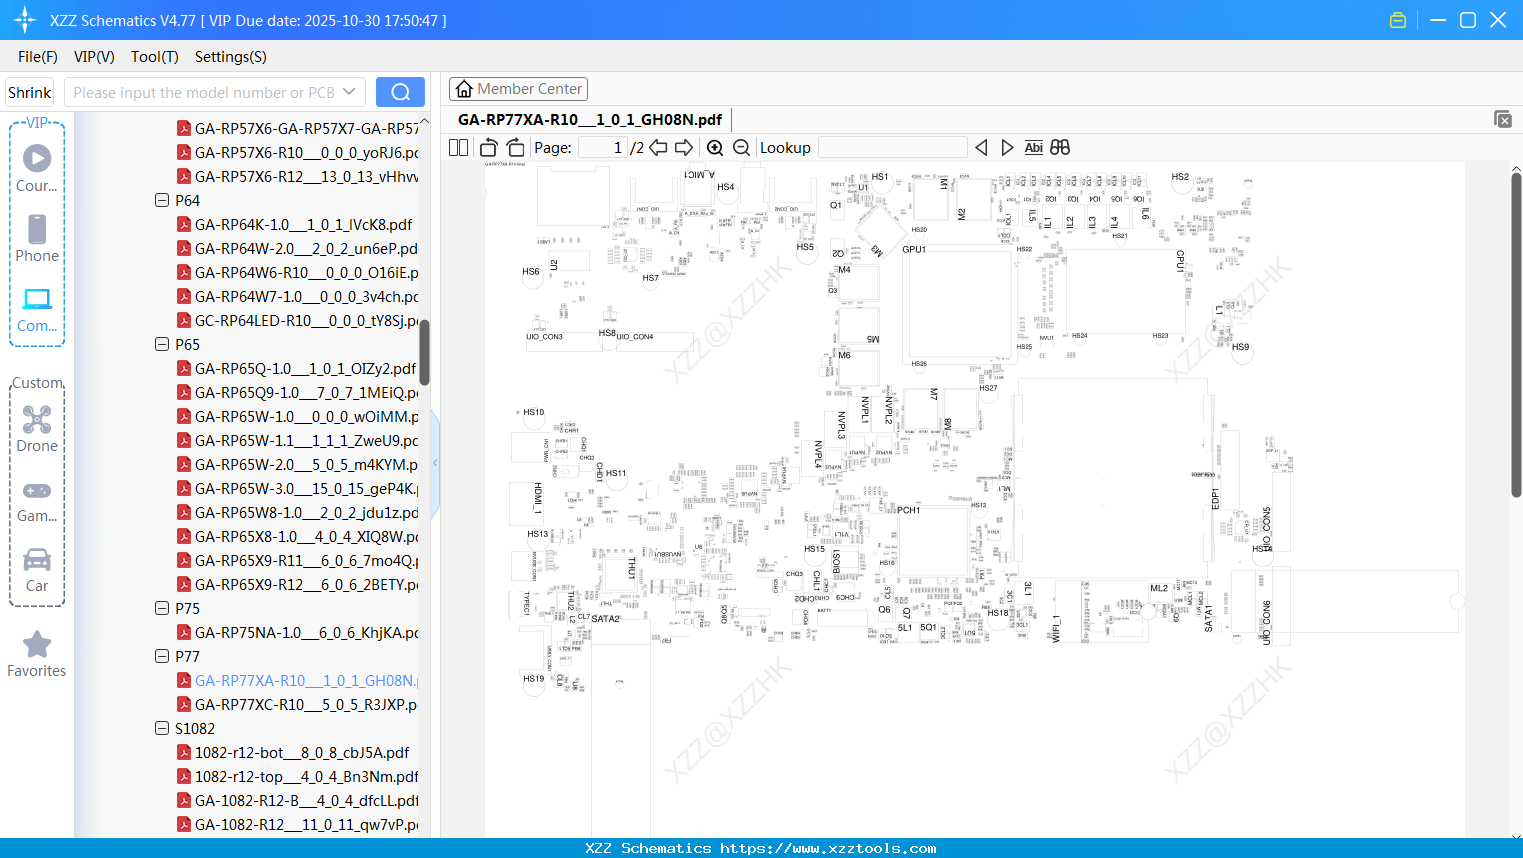The image size is (1523, 858).
Task: Click the binoculars find icon
Action: [1060, 147]
